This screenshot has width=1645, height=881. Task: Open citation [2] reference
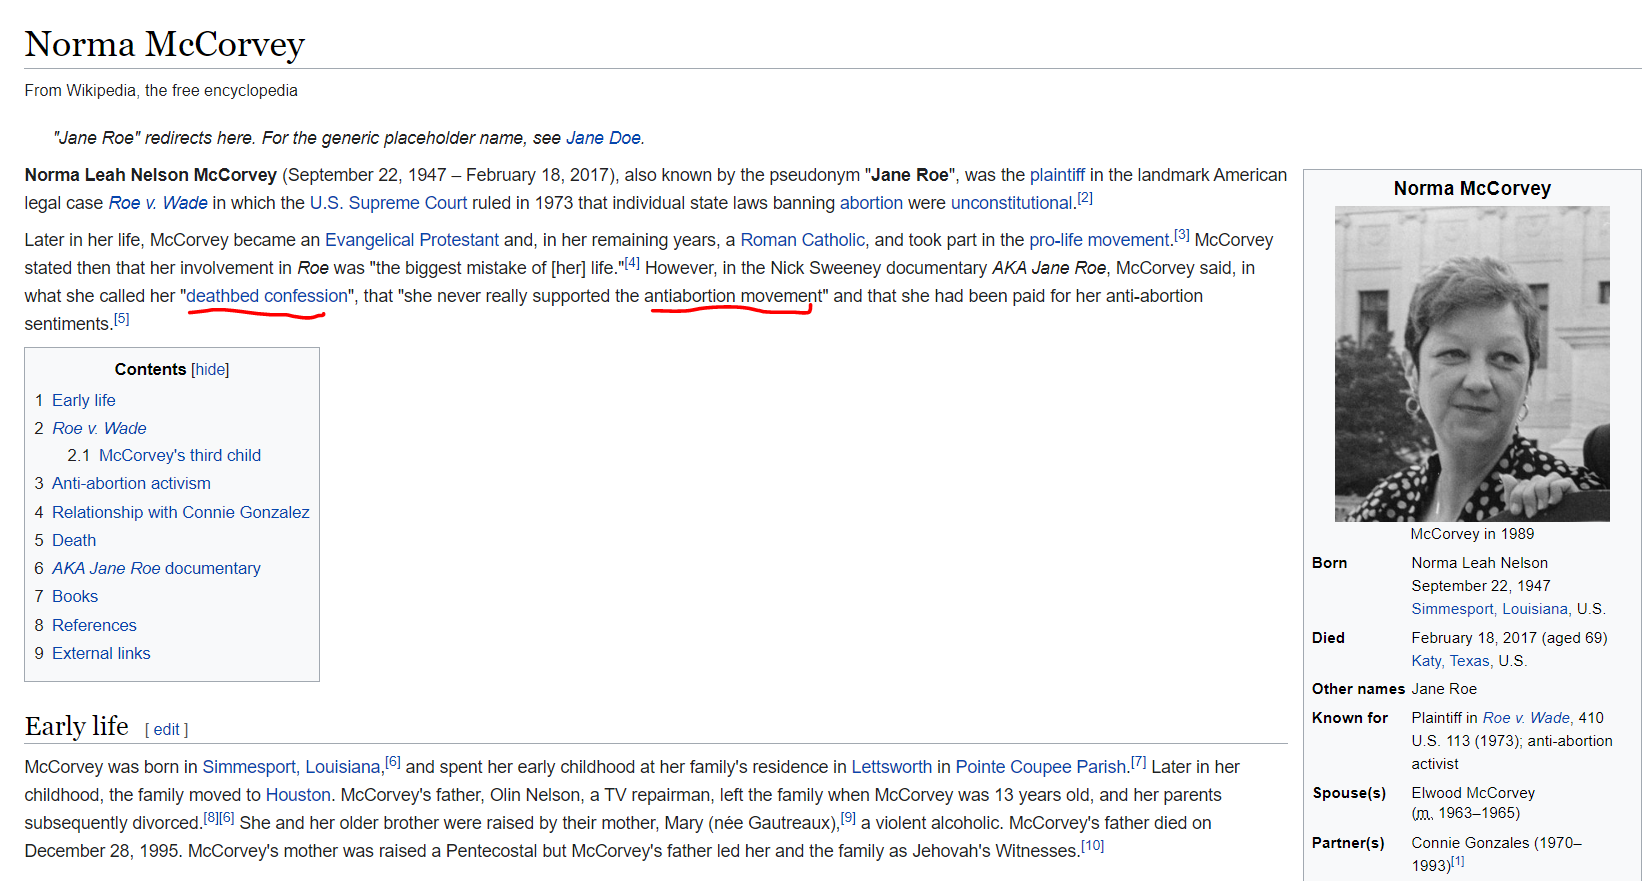tap(1085, 198)
